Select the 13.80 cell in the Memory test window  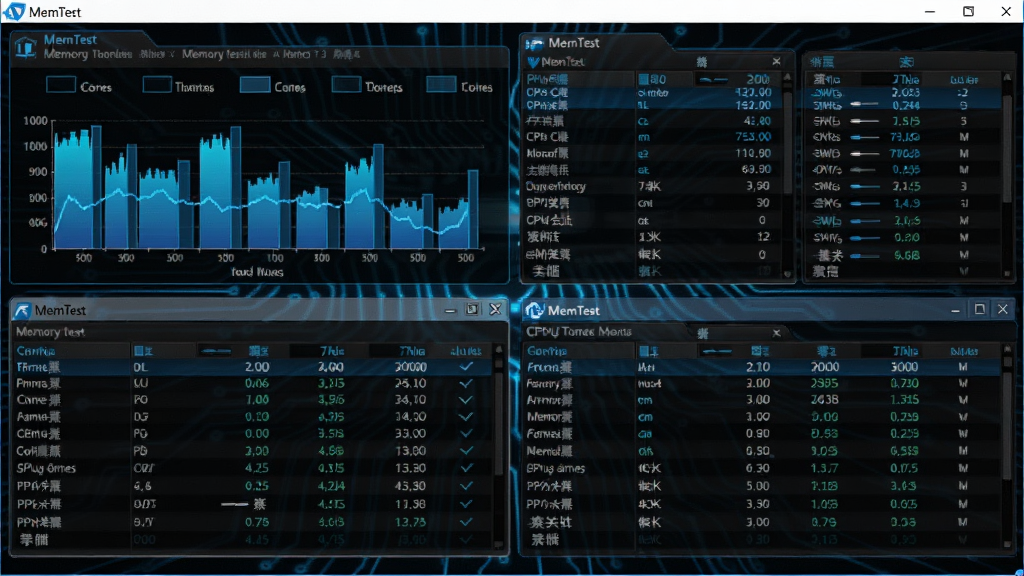(410, 451)
